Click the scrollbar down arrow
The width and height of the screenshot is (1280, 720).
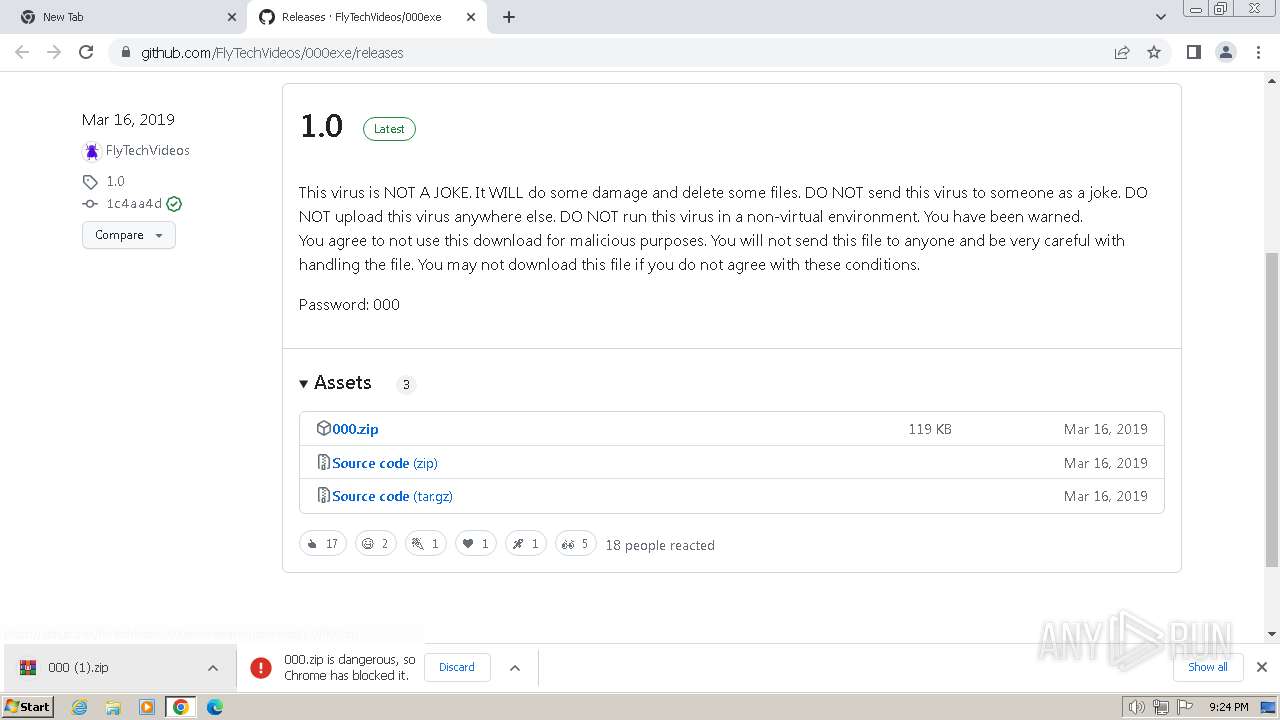(x=1272, y=634)
